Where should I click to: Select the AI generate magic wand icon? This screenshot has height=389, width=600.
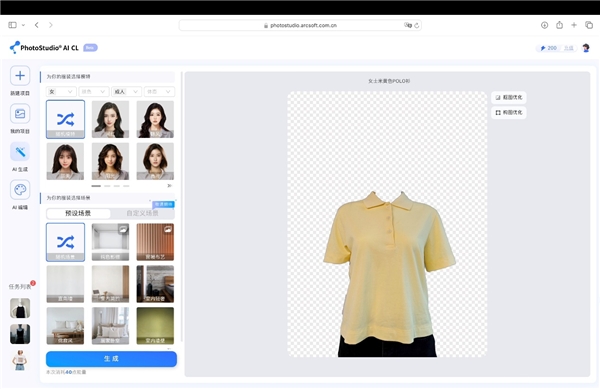pos(20,152)
